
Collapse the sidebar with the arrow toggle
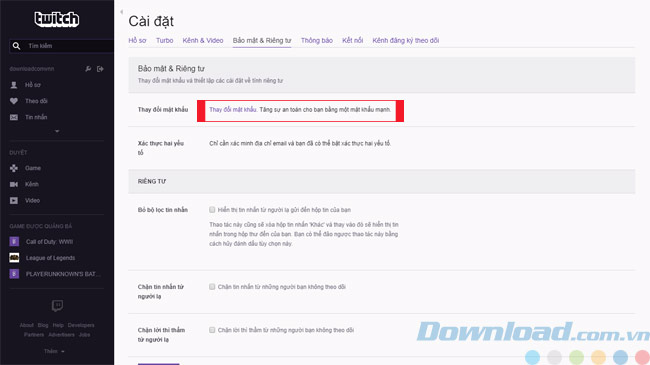[x=121, y=12]
